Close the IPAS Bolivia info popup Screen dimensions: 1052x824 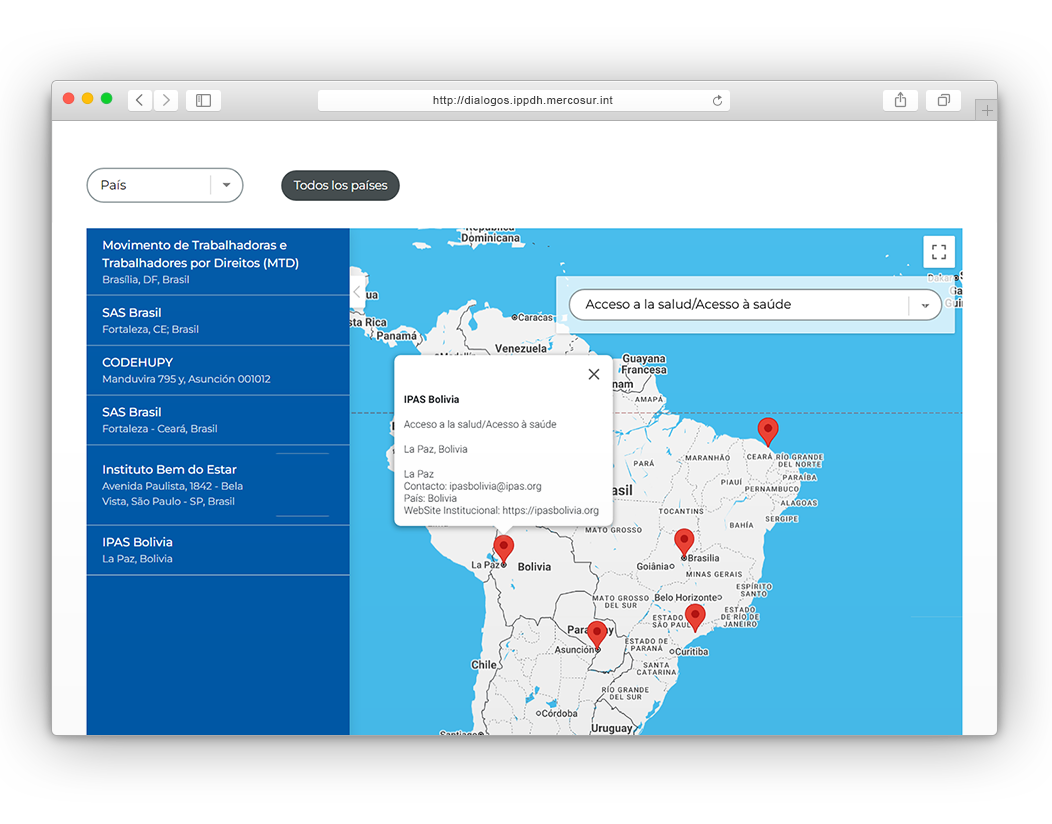tap(594, 374)
